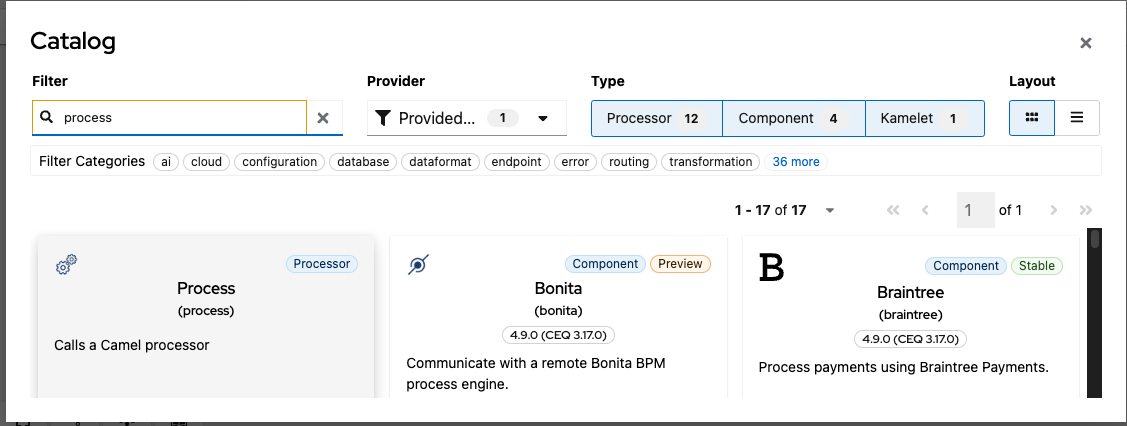Image resolution: width=1127 pixels, height=426 pixels.
Task: Toggle the Kamelet type filter
Action: point(924,118)
